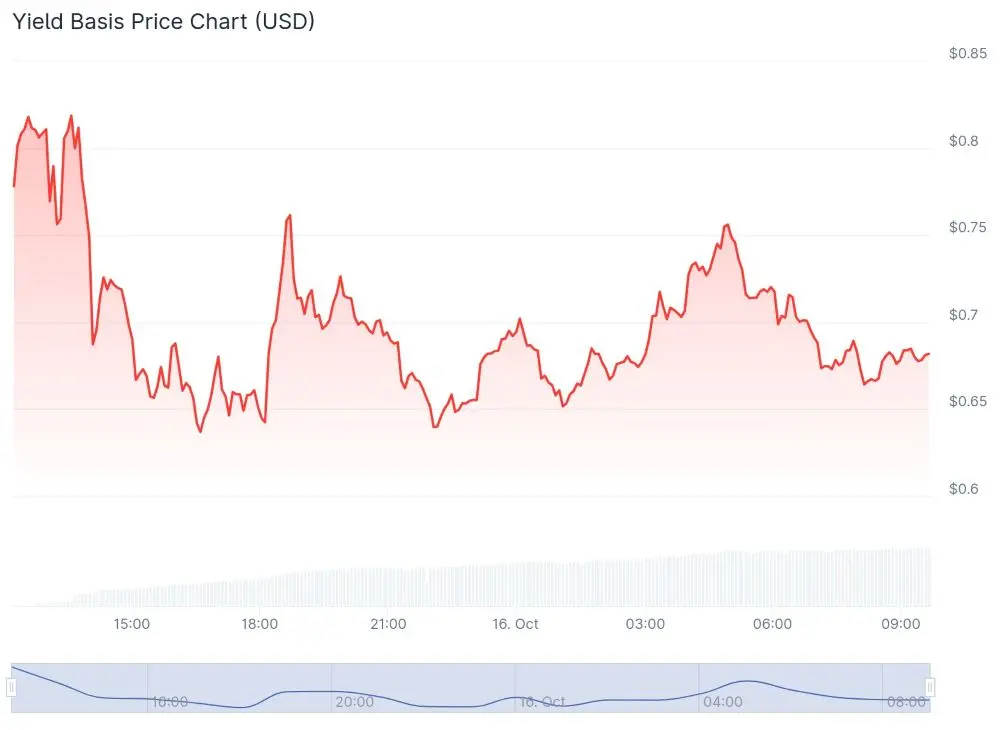
Task: Click the 16:00 label in navigator
Action: coord(169,702)
